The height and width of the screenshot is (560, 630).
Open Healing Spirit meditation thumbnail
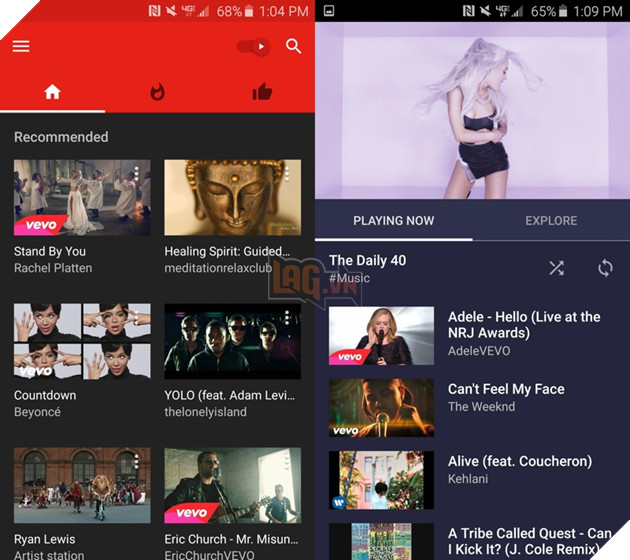pos(232,197)
